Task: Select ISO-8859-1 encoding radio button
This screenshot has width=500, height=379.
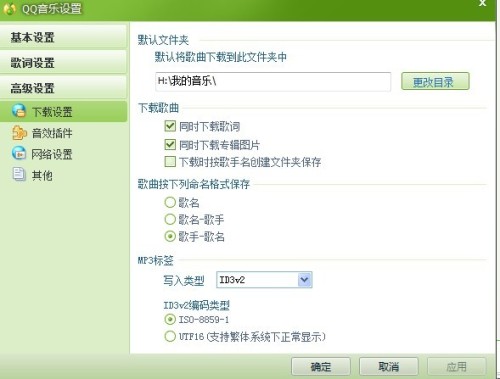Action: pyautogui.click(x=170, y=319)
